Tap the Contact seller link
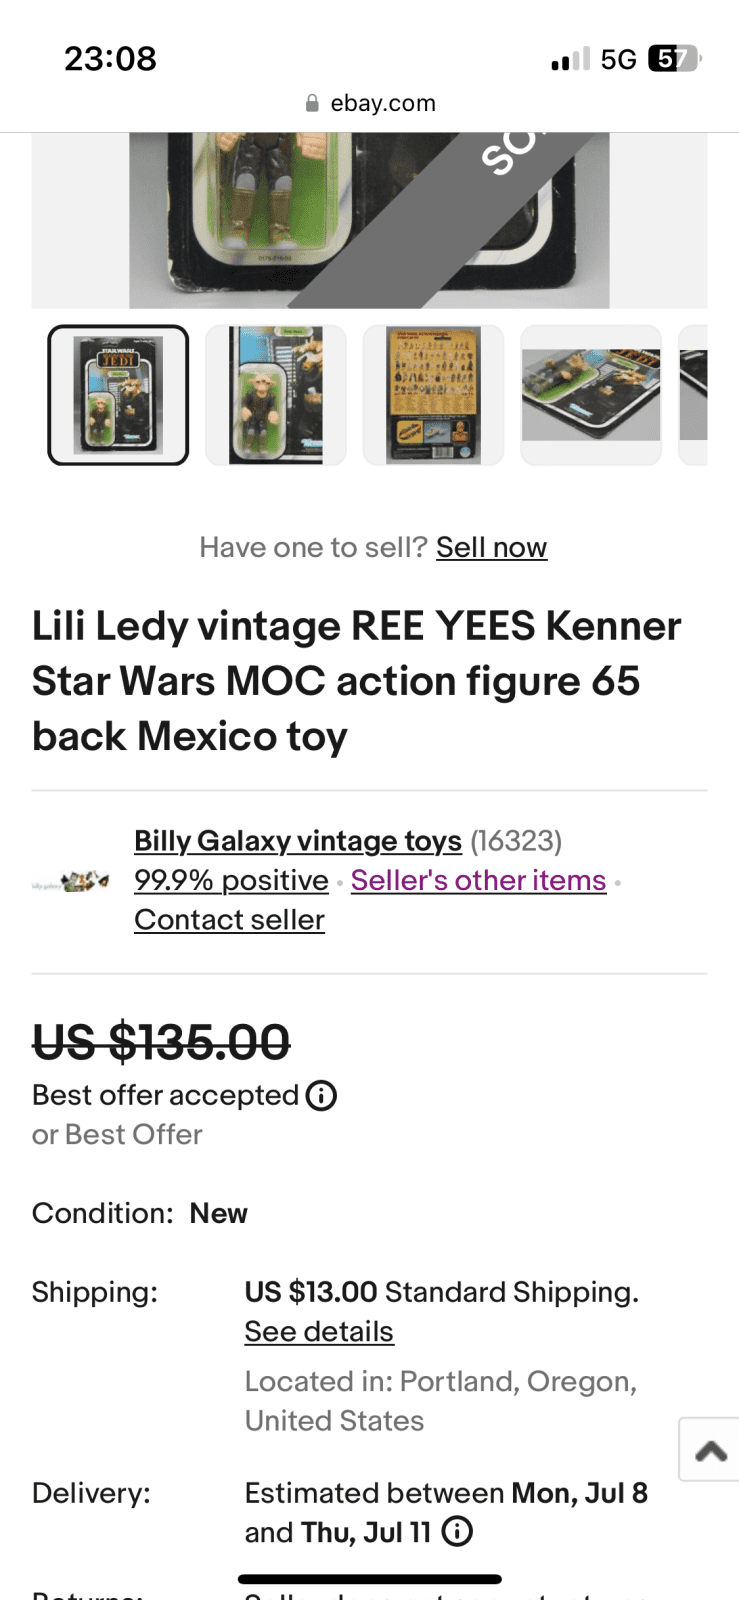The height and width of the screenshot is (1600, 739). [x=229, y=920]
